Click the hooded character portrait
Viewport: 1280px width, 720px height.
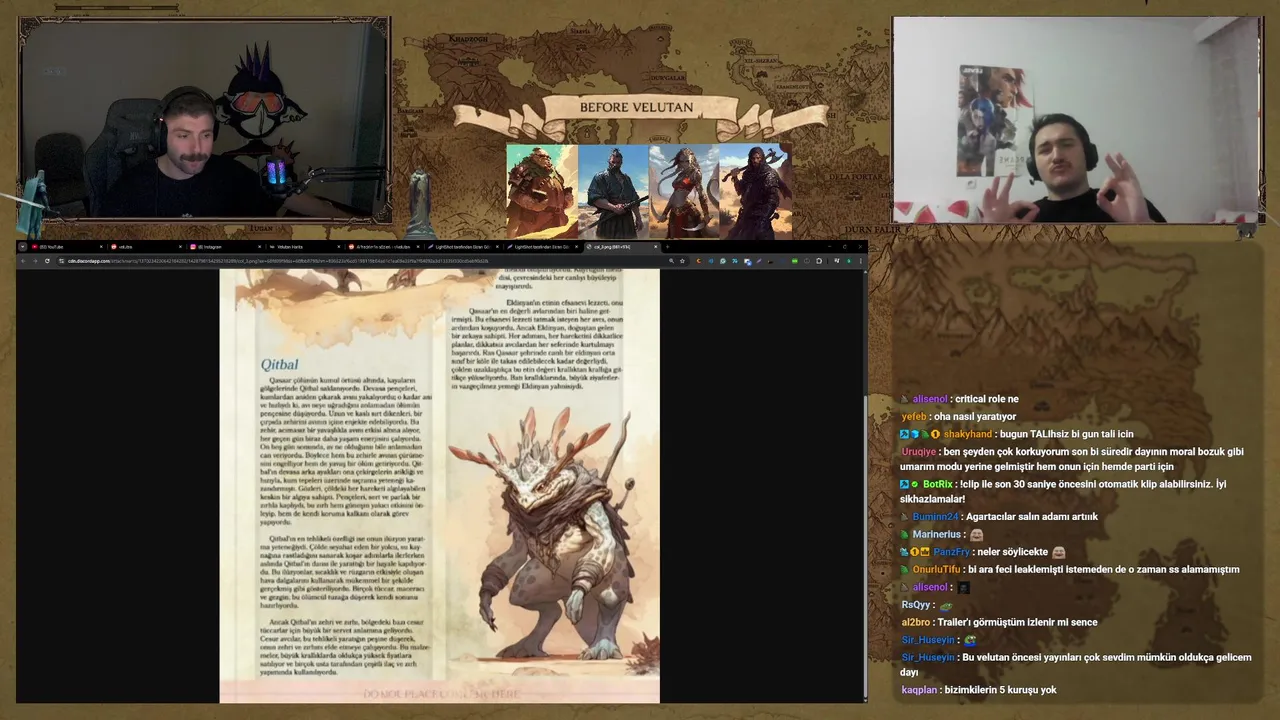[x=755, y=190]
